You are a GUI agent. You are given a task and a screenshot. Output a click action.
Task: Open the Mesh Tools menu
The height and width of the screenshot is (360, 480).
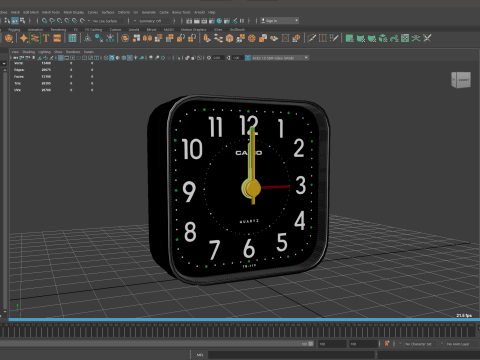(x=51, y=12)
